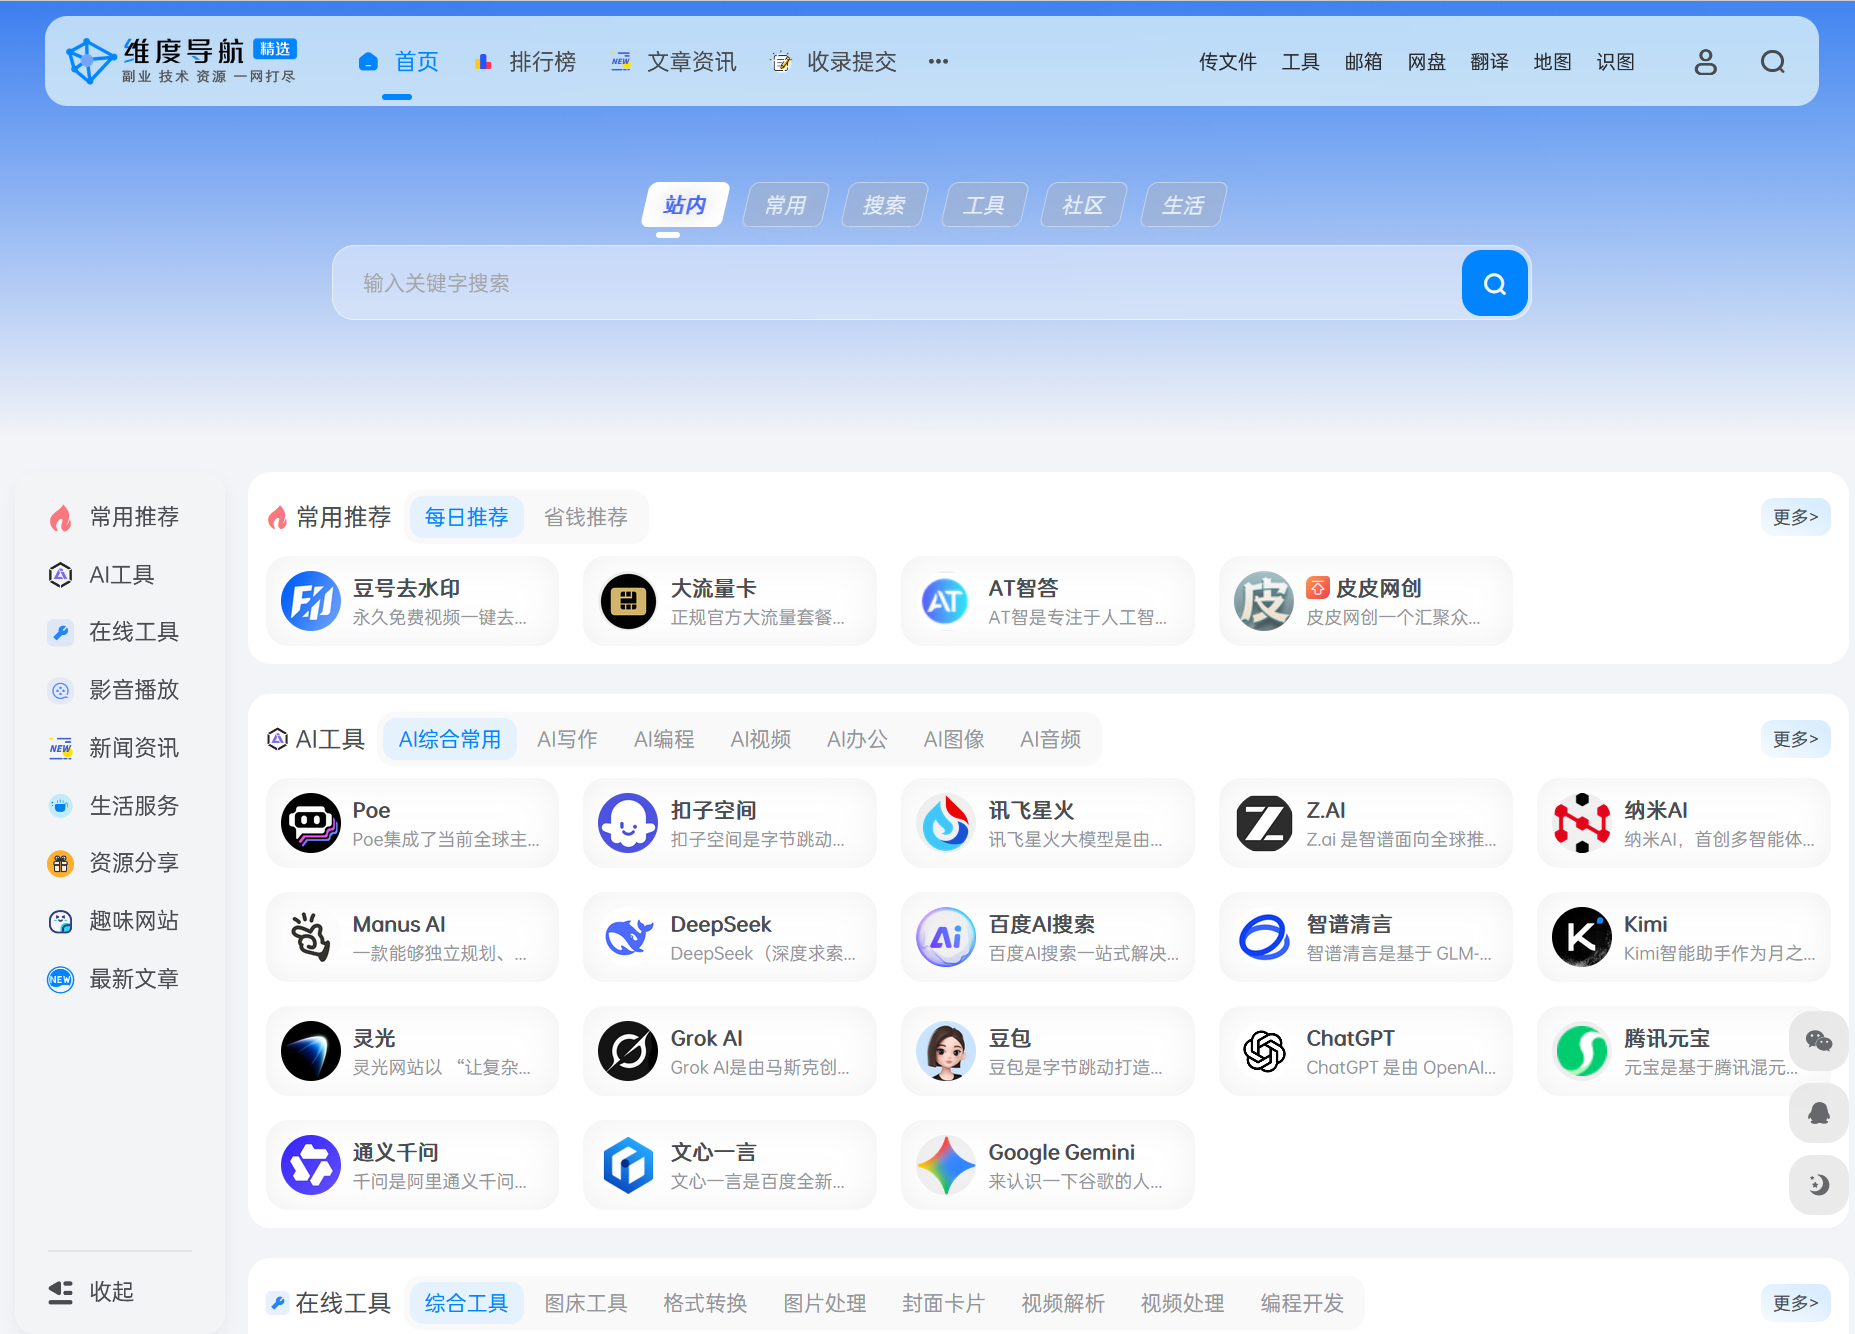Click the keyword search input field
Screen dimensions: 1855x1334
click(895, 284)
